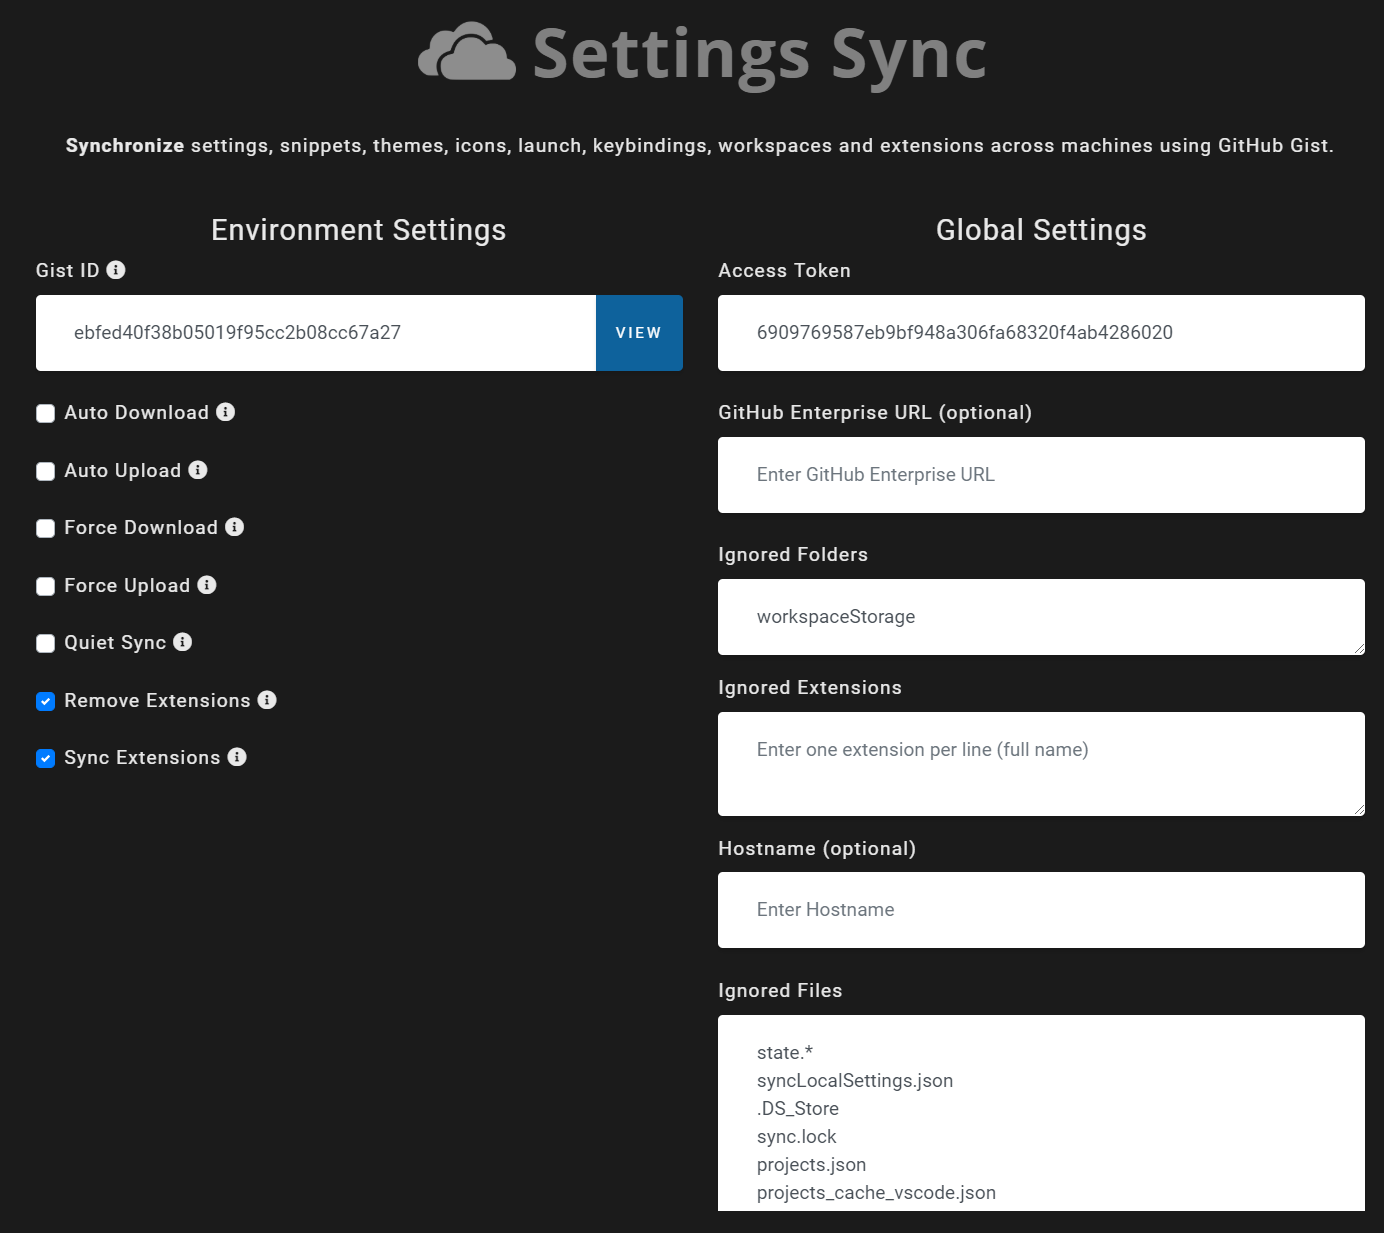
Task: Enable Quiet Sync
Action: click(x=45, y=643)
